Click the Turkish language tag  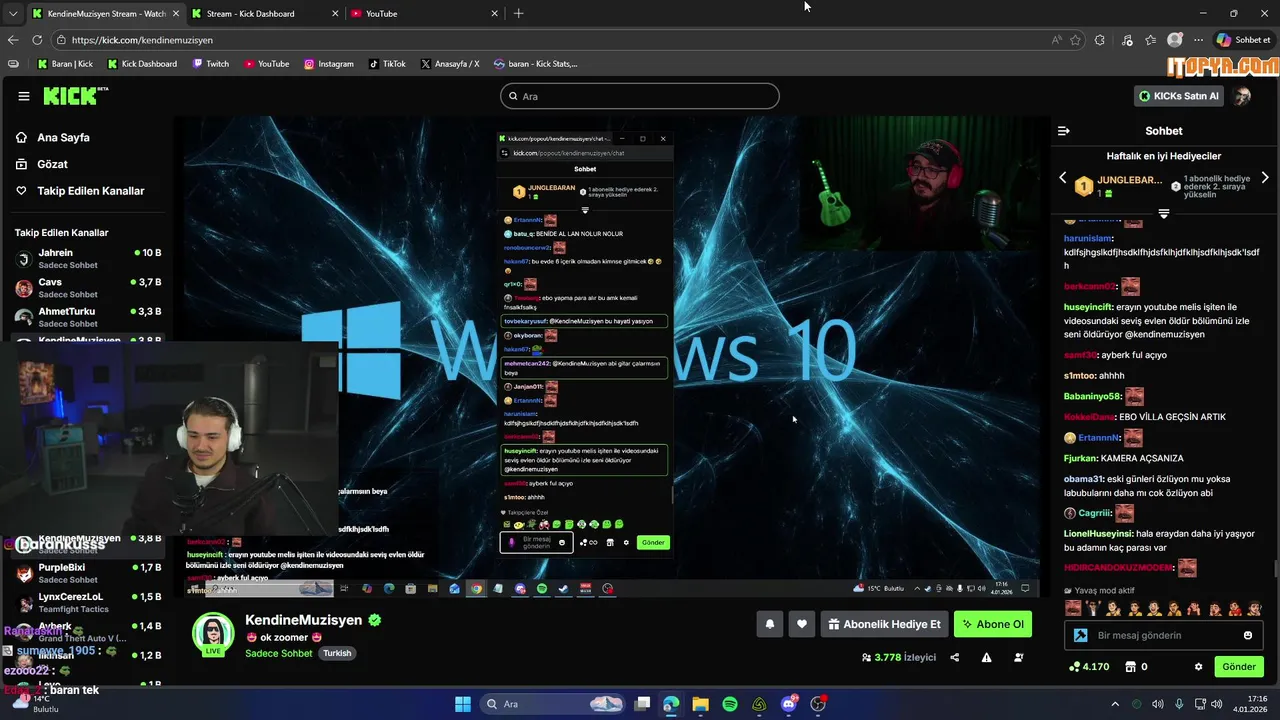point(337,653)
